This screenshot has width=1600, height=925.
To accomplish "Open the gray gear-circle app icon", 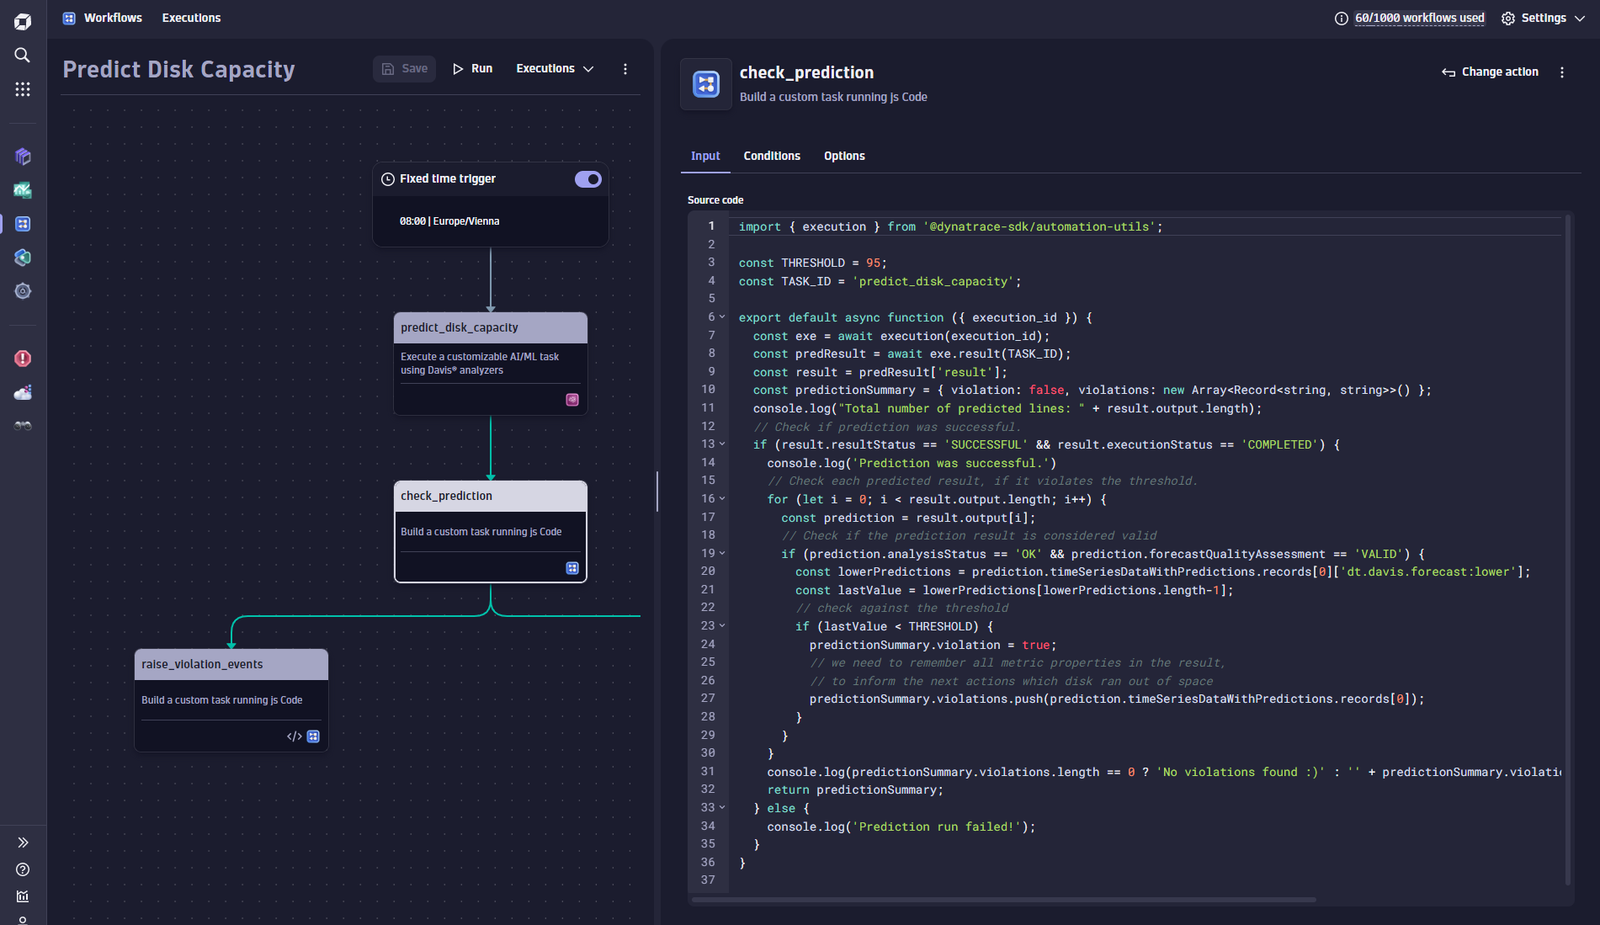I will [22, 291].
